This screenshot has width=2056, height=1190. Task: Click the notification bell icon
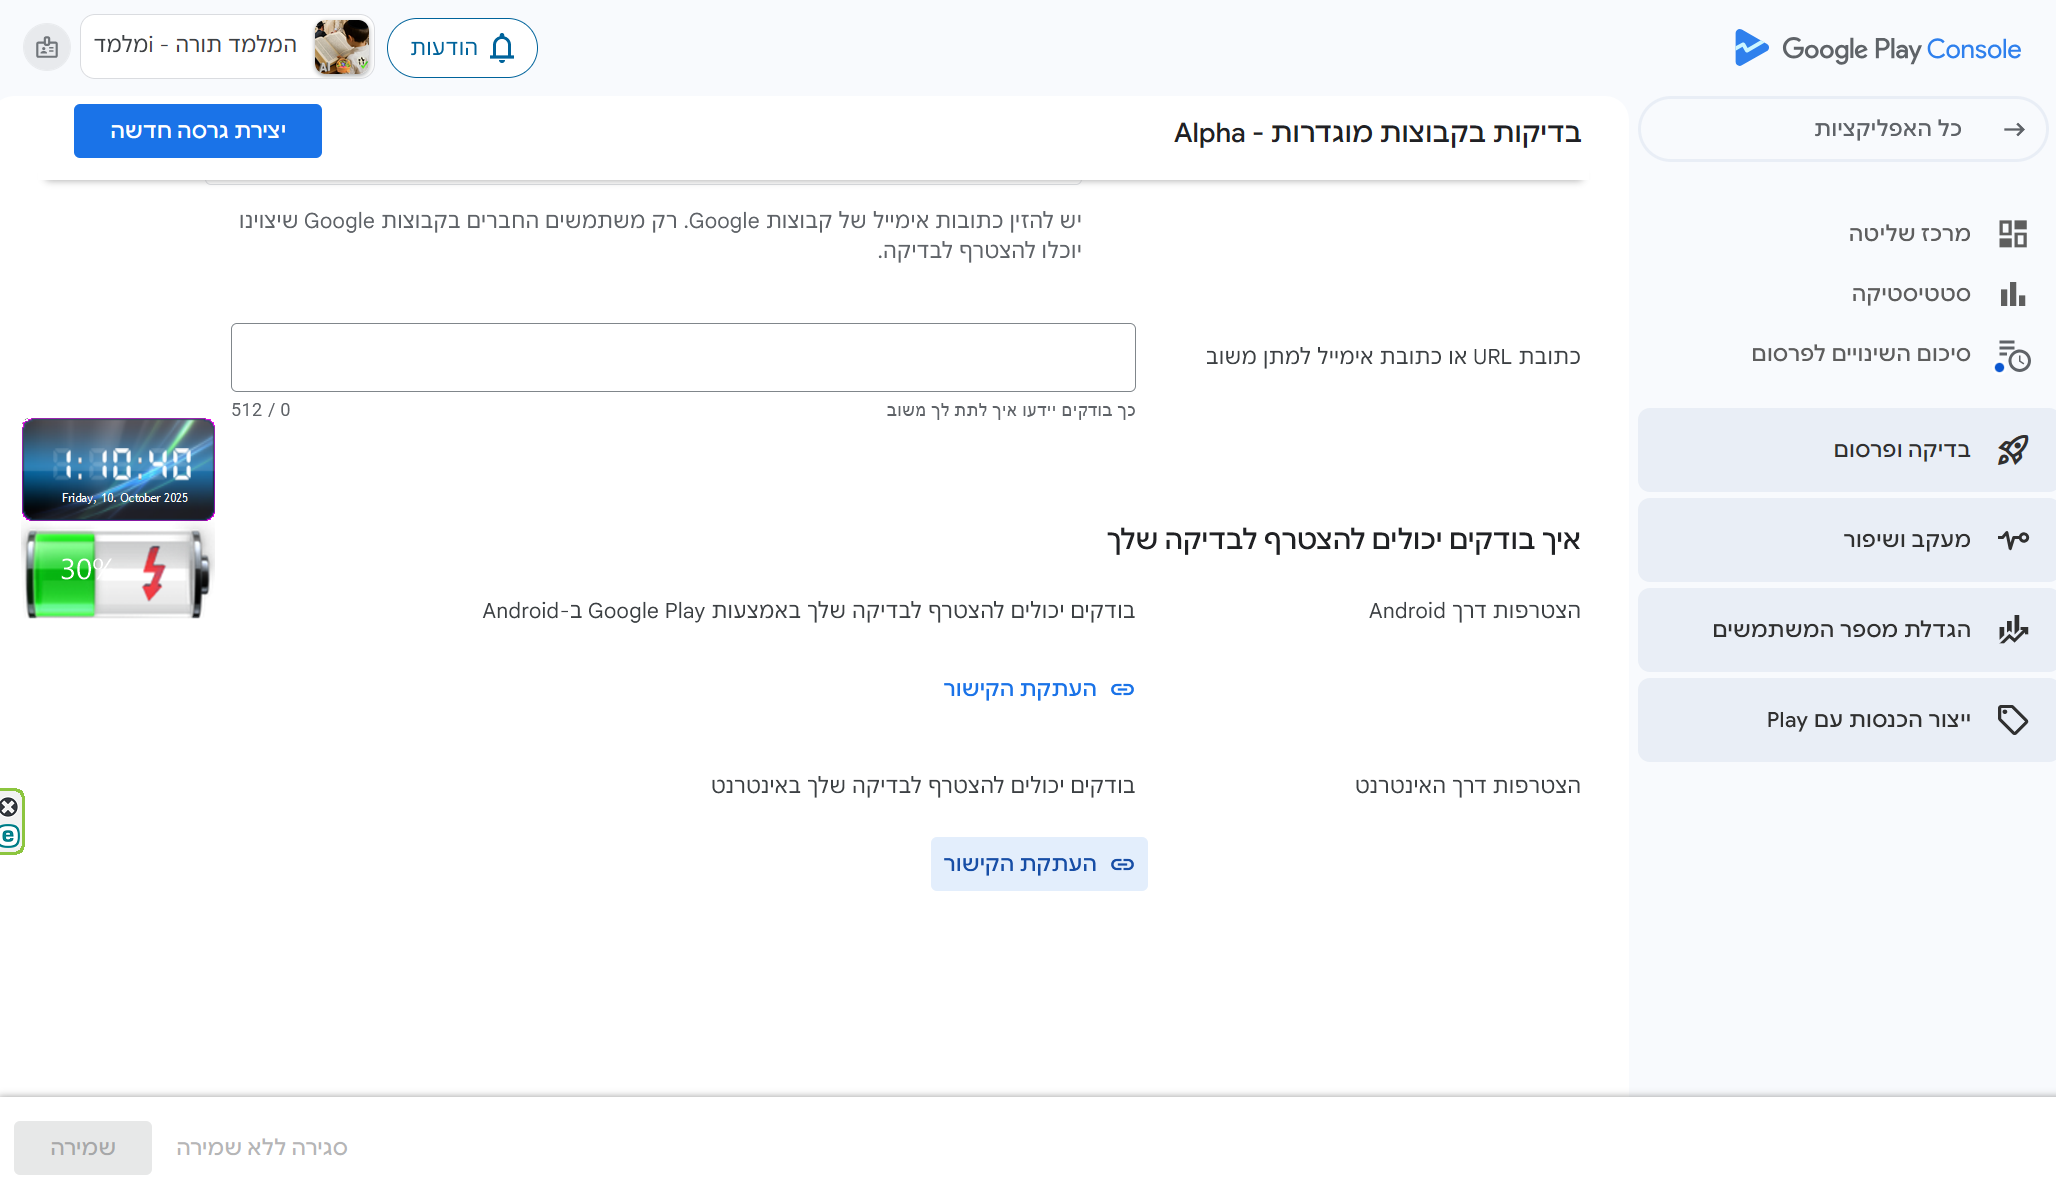click(502, 48)
